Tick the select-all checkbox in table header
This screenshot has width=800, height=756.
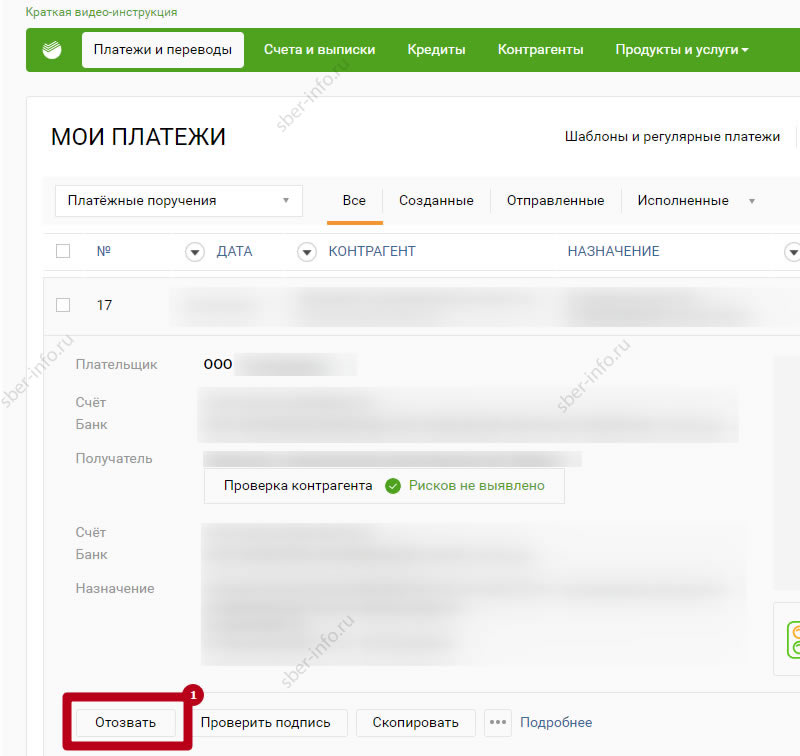point(63,251)
